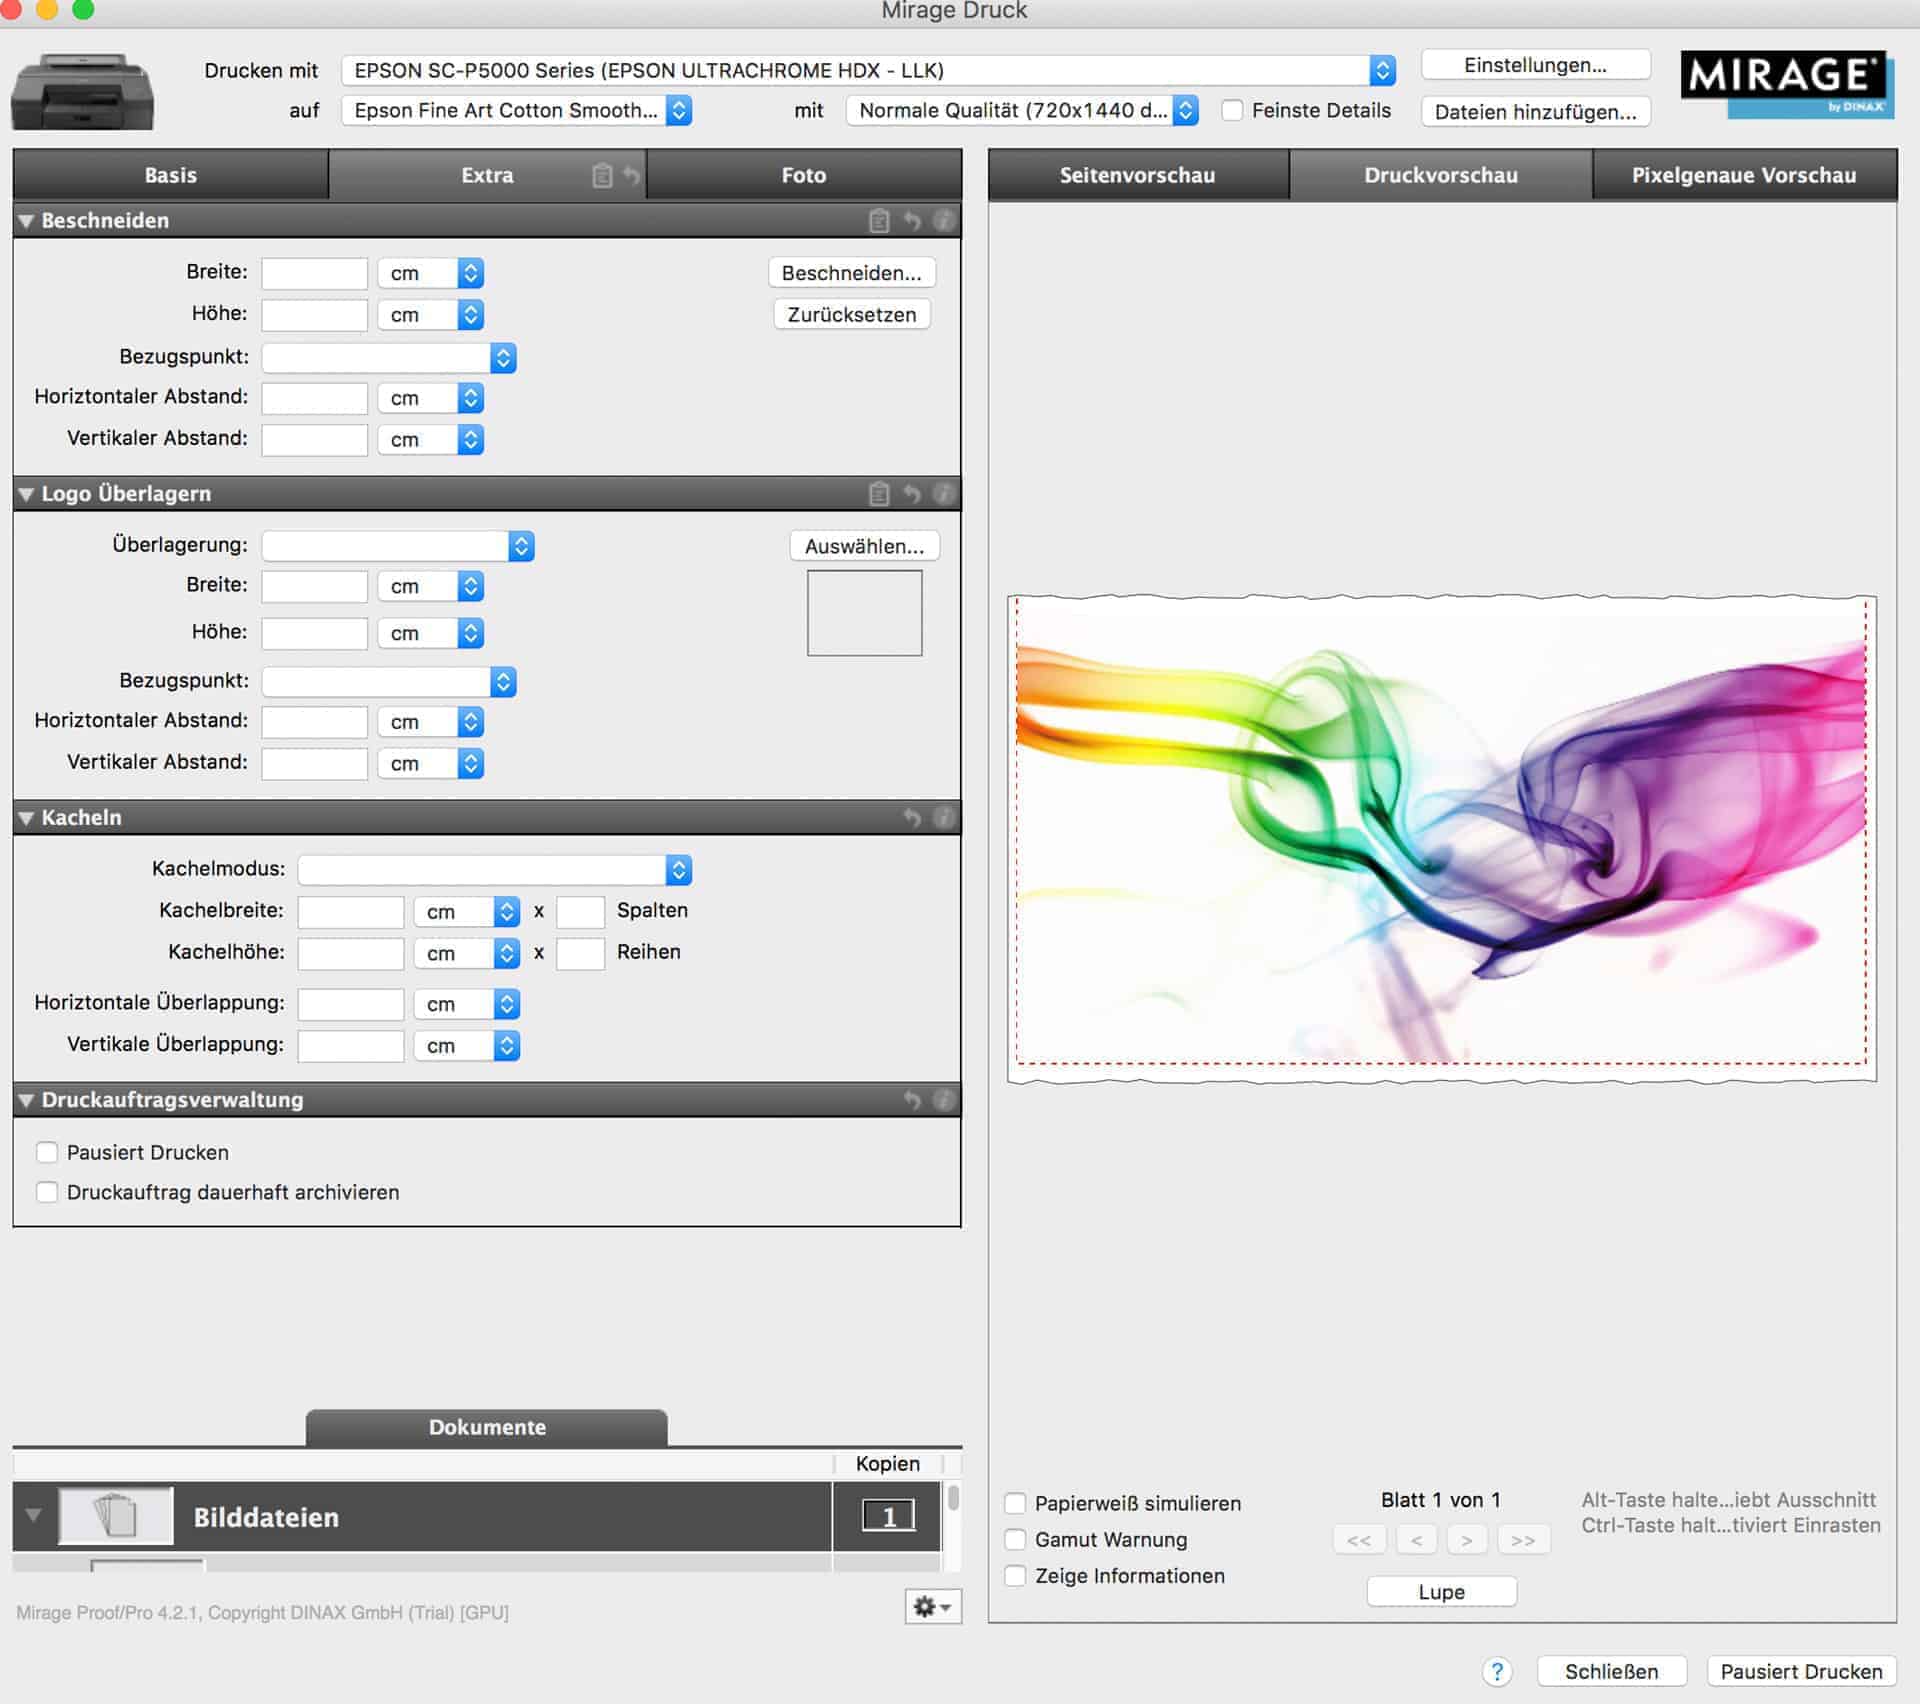The image size is (1920, 1704).
Task: Click the Beschneiden Breite input field
Action: click(314, 273)
